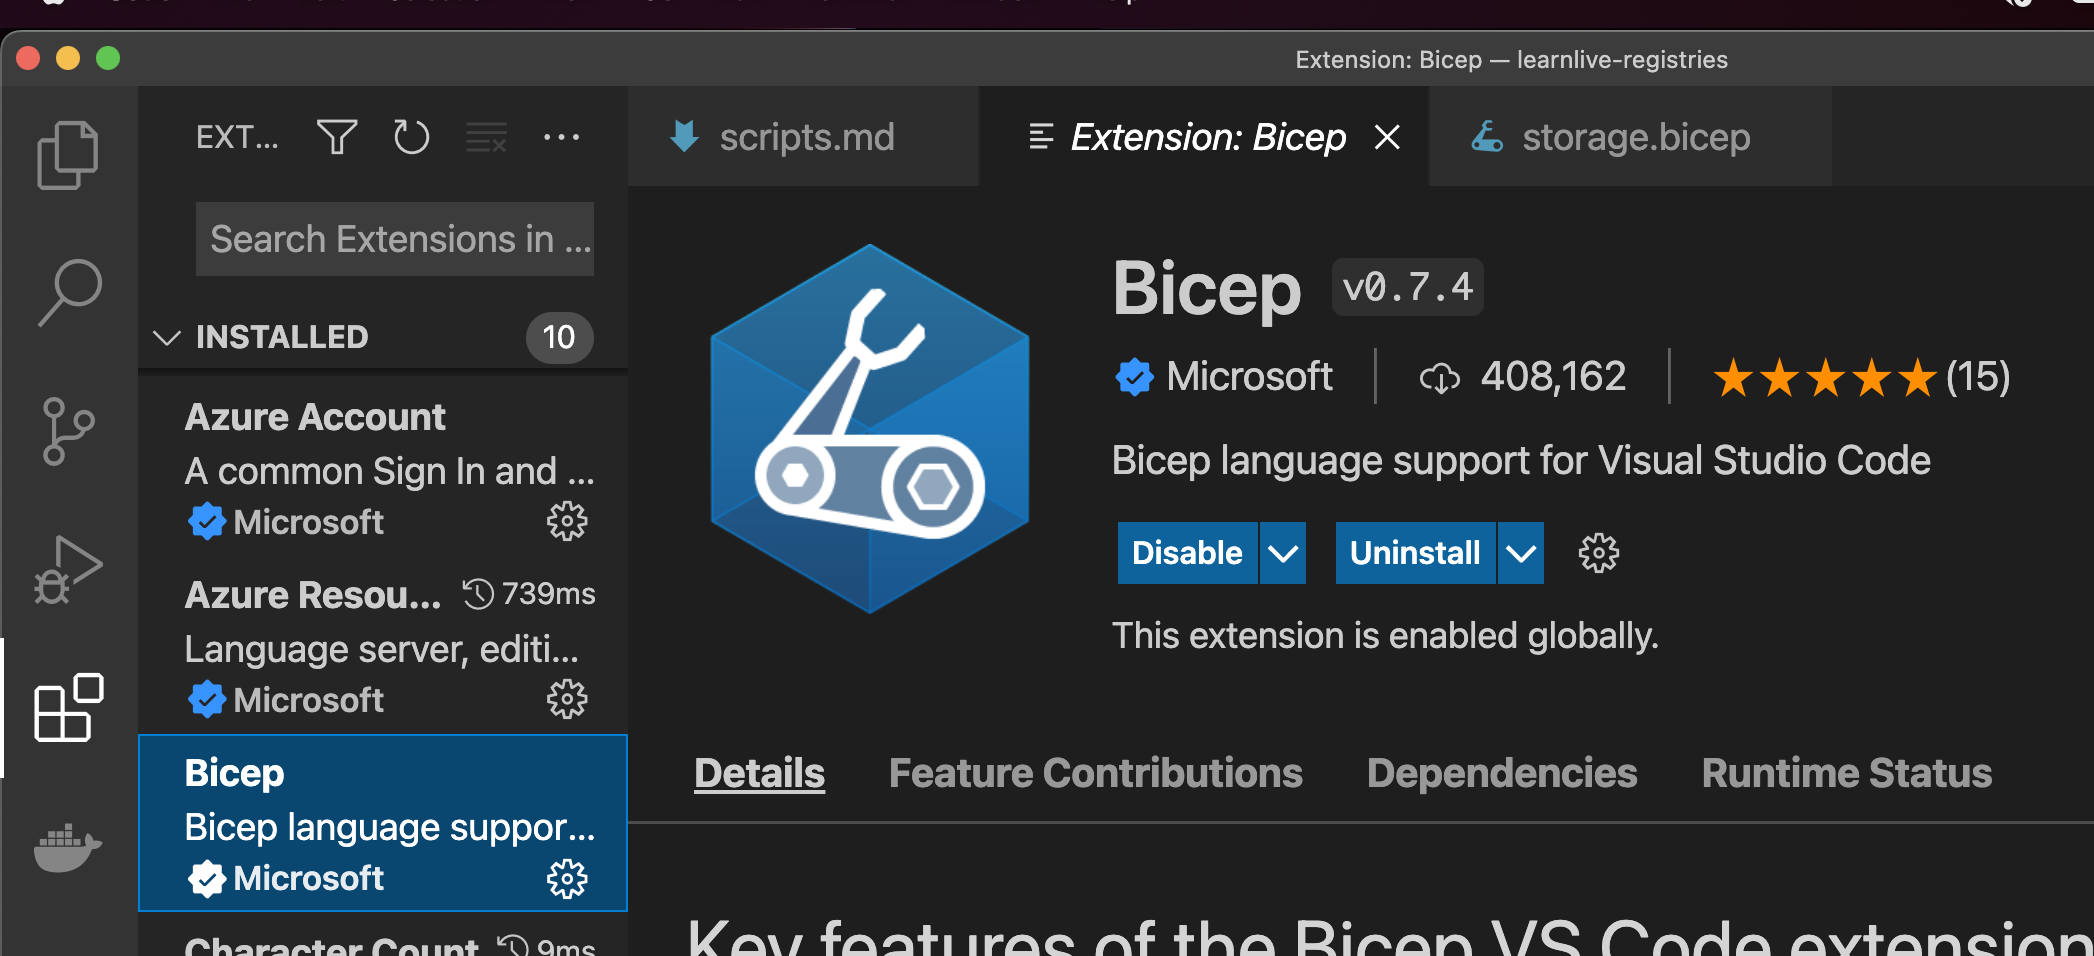The width and height of the screenshot is (2094, 956).
Task: Switch to the storage.bicep tab
Action: pyautogui.click(x=1634, y=137)
